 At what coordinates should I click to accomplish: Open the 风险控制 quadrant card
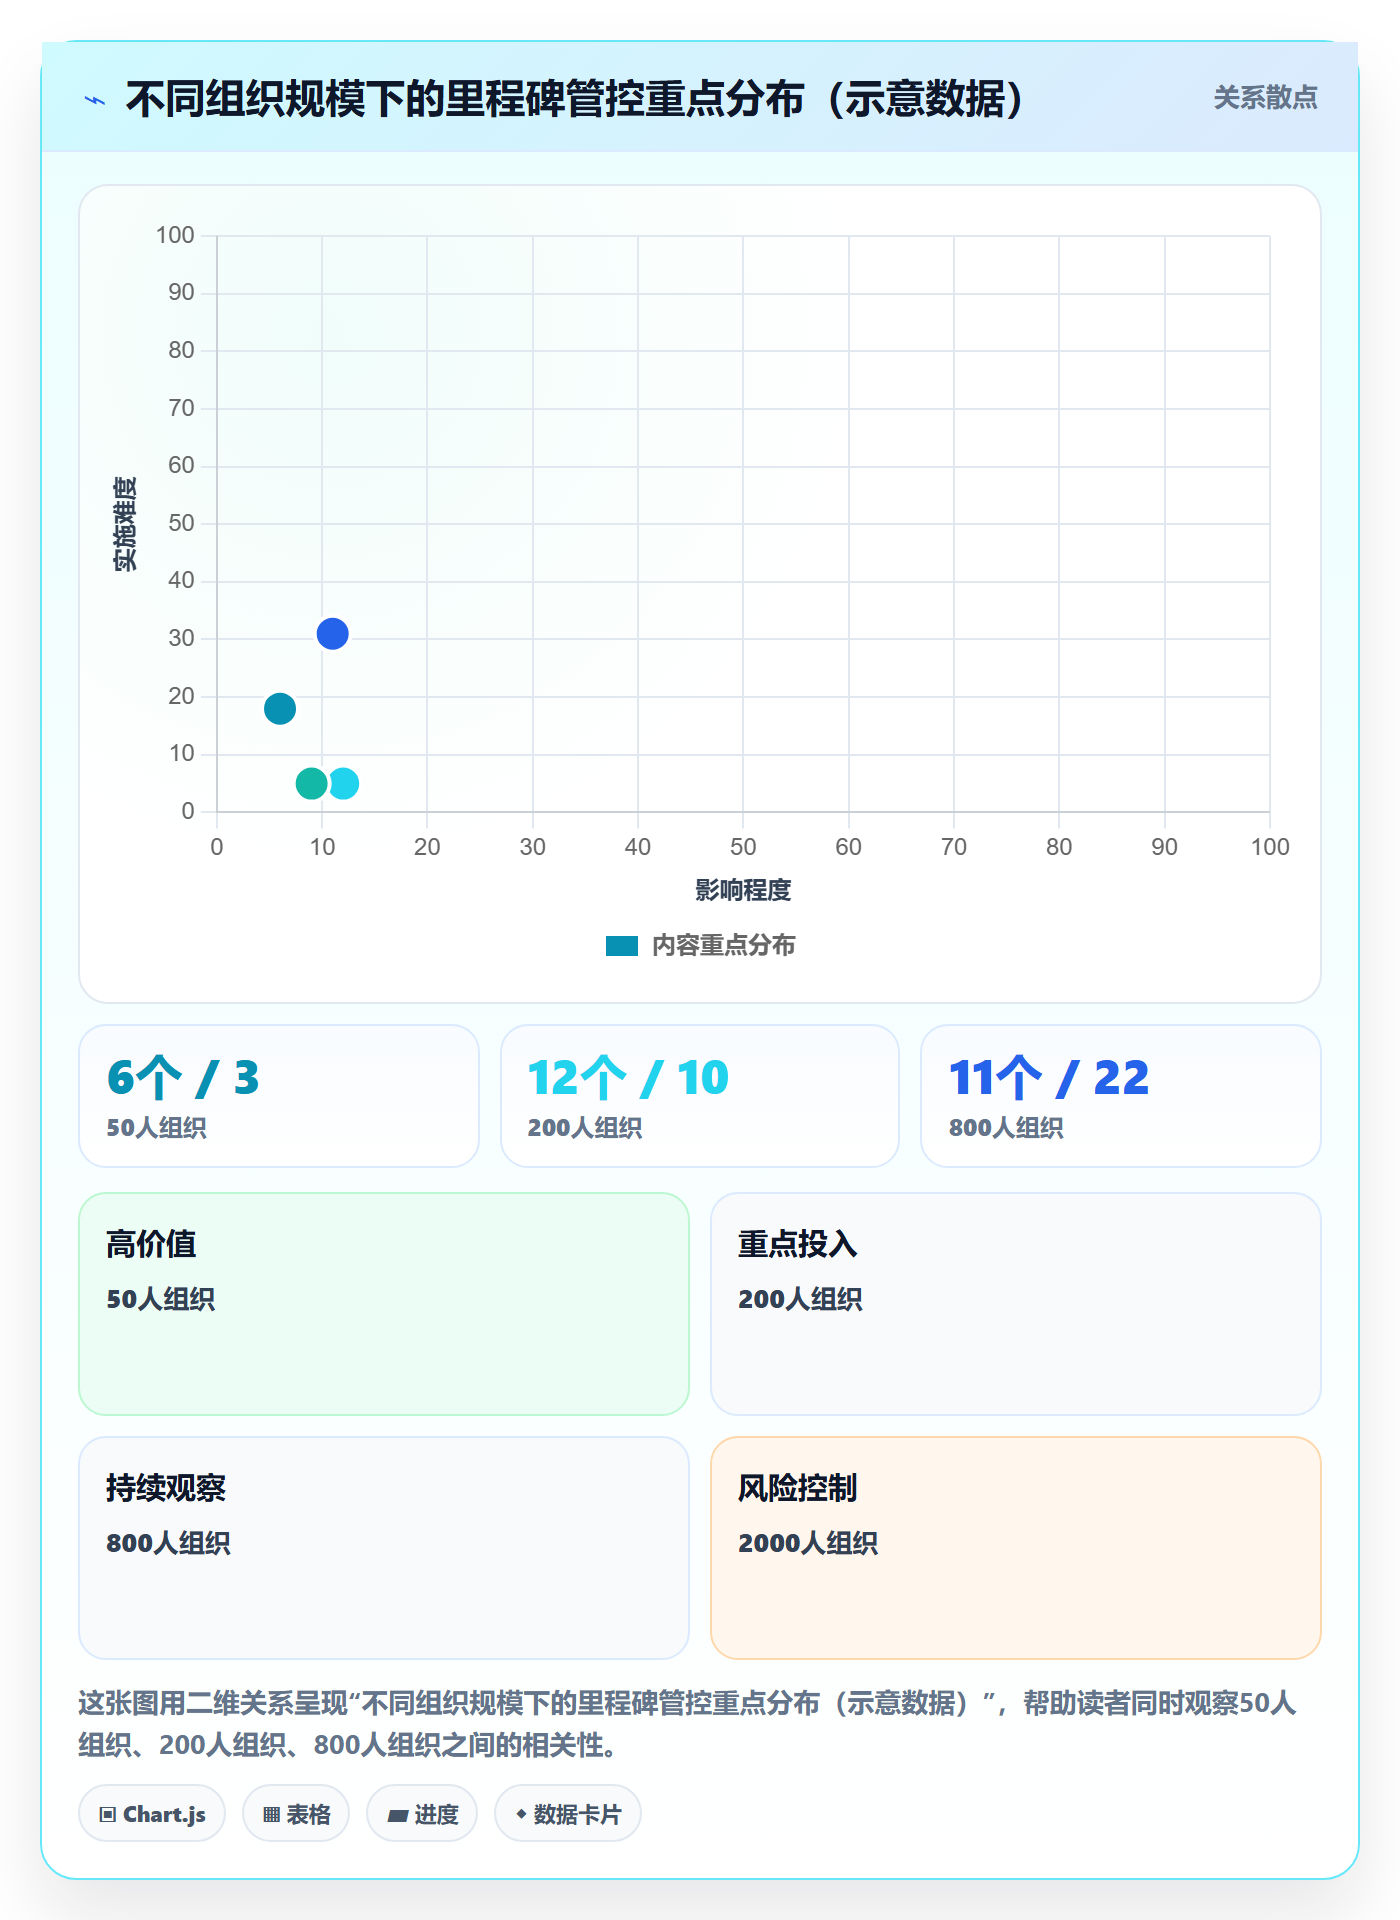tap(1016, 1547)
